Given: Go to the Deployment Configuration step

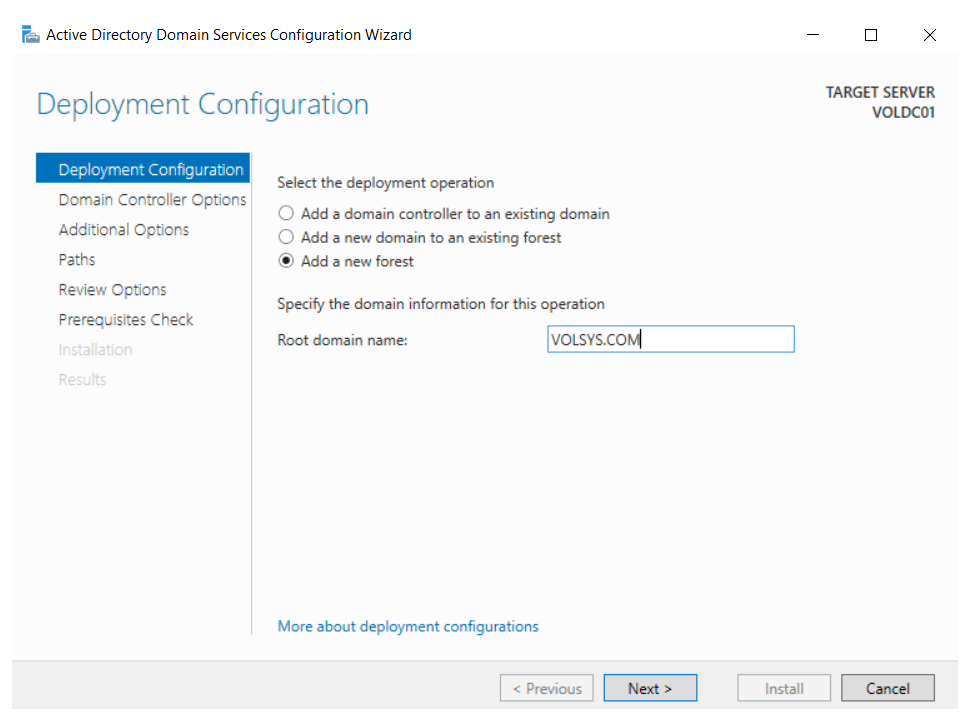Looking at the screenshot, I should [150, 170].
